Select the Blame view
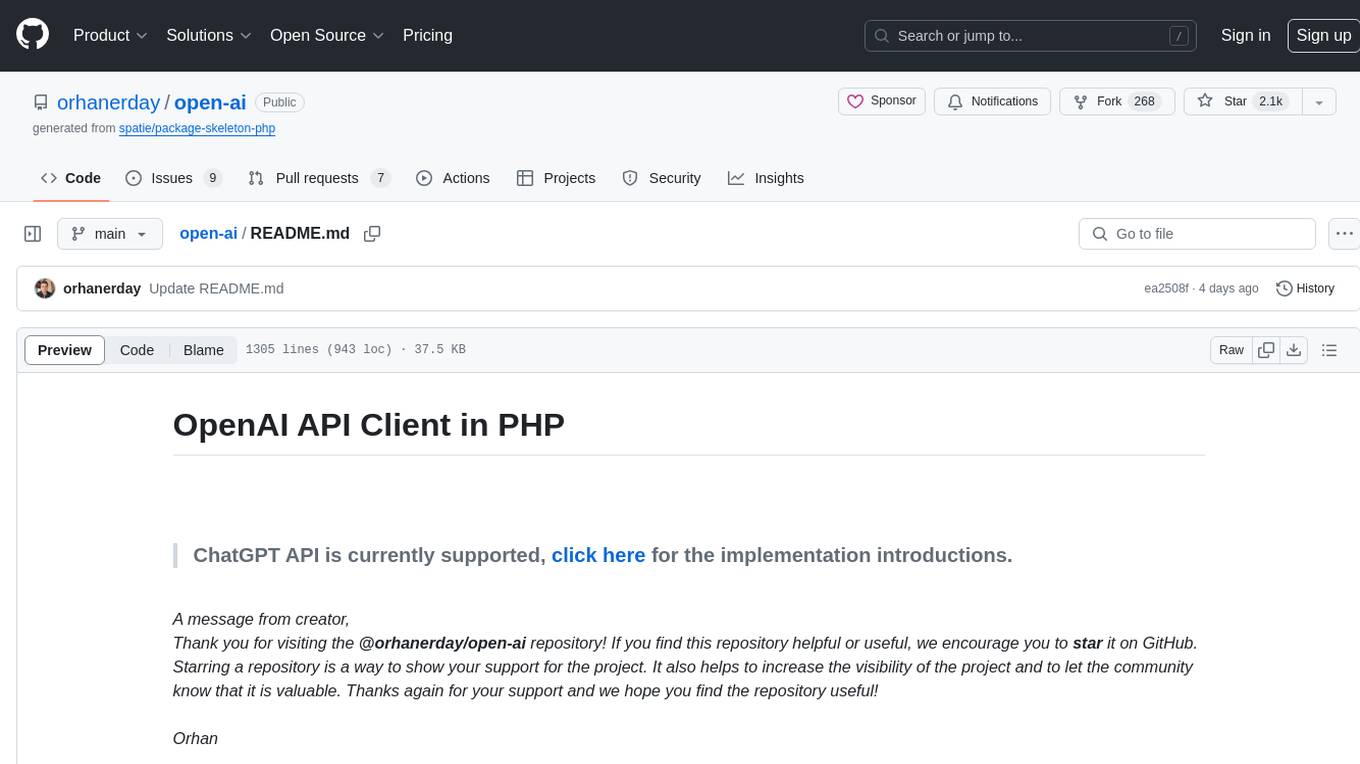Screen dimensions: 1360x764 [203, 350]
